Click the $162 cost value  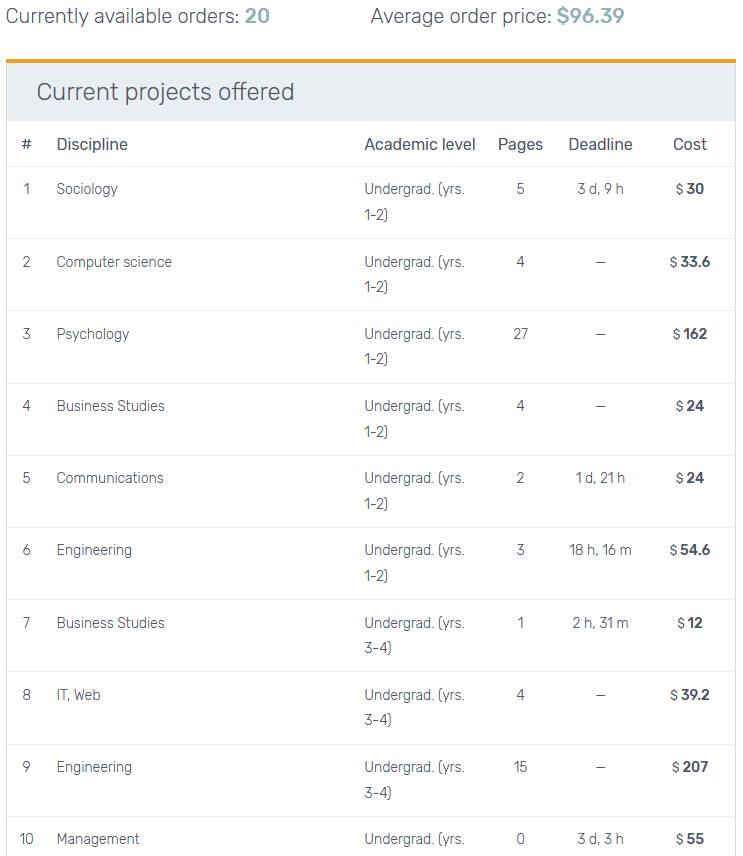pos(690,334)
